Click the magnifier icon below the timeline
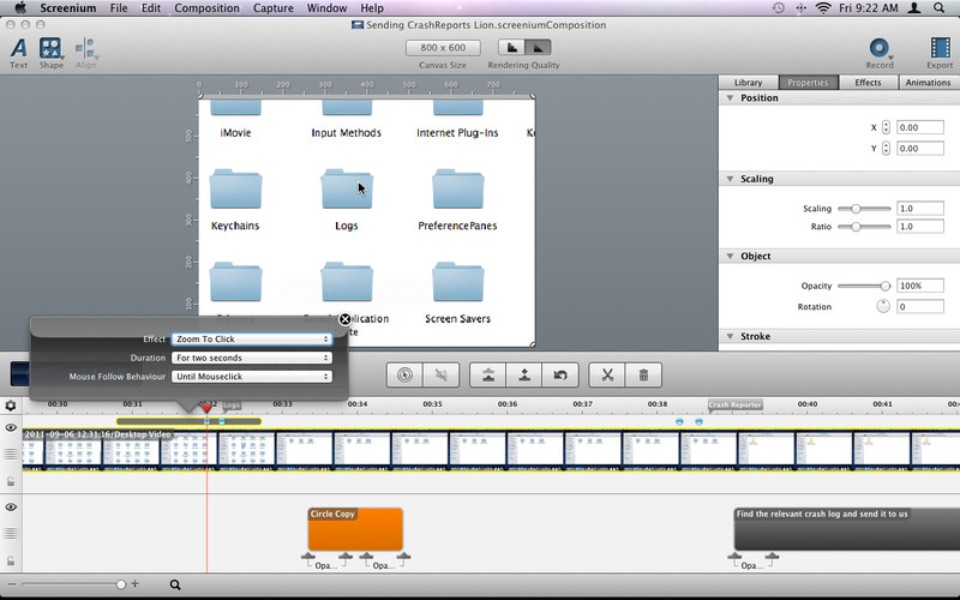 [175, 585]
